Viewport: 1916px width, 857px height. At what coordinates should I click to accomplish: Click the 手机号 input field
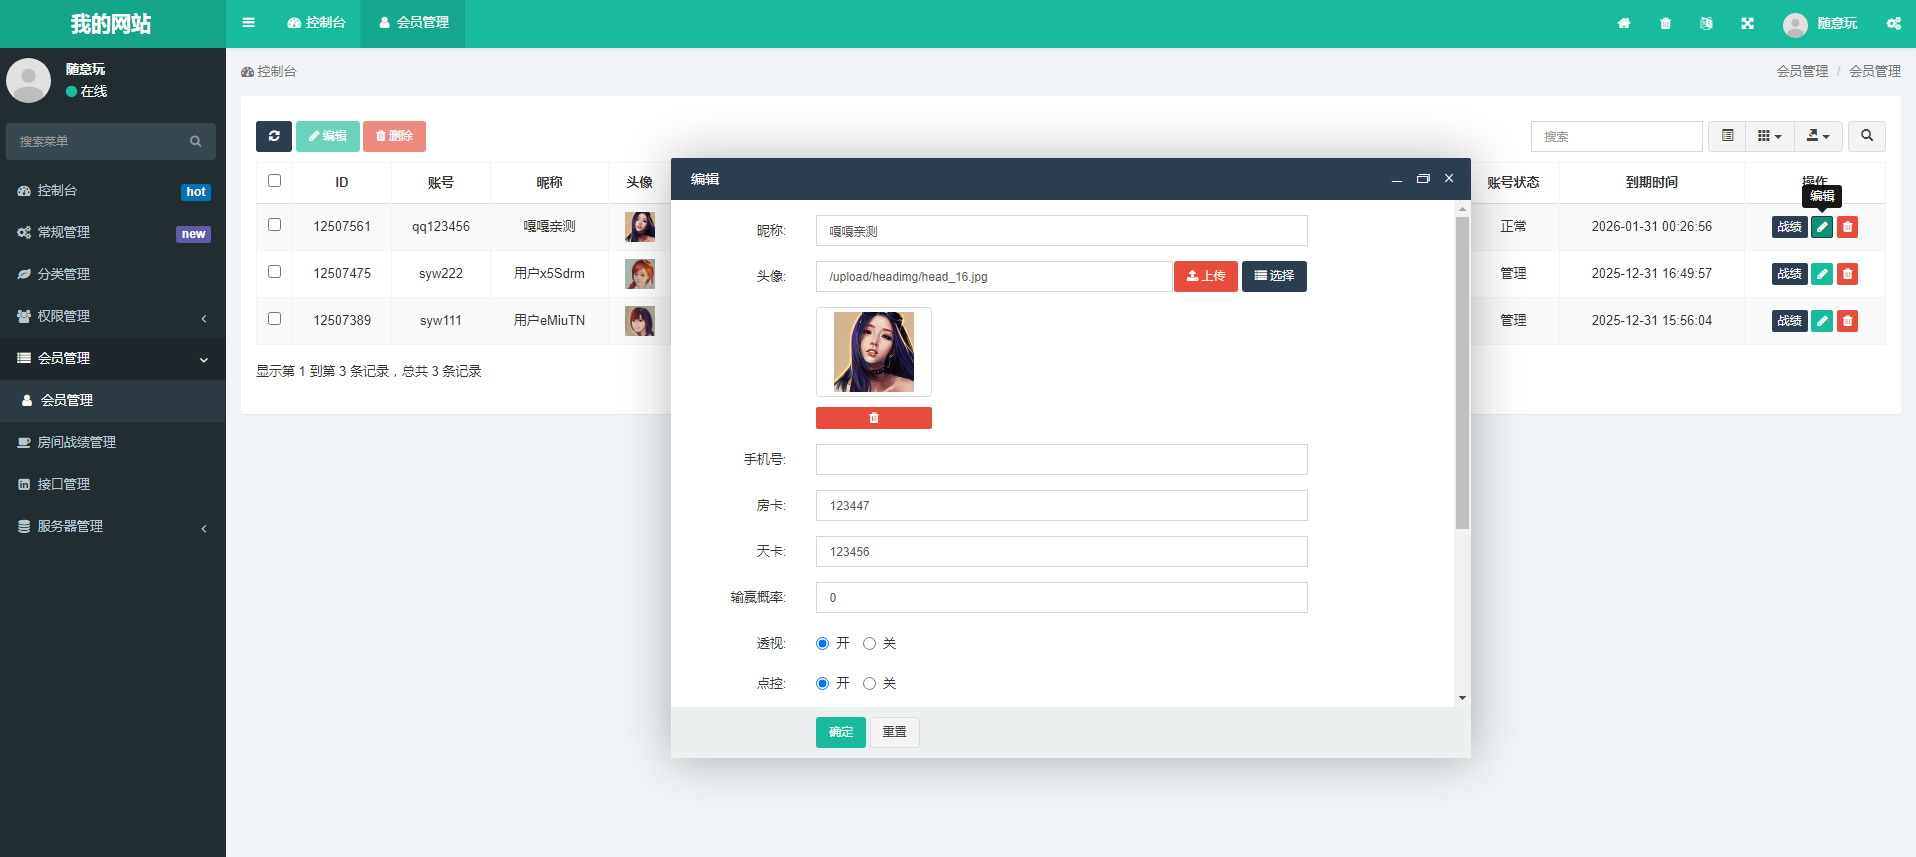1061,460
